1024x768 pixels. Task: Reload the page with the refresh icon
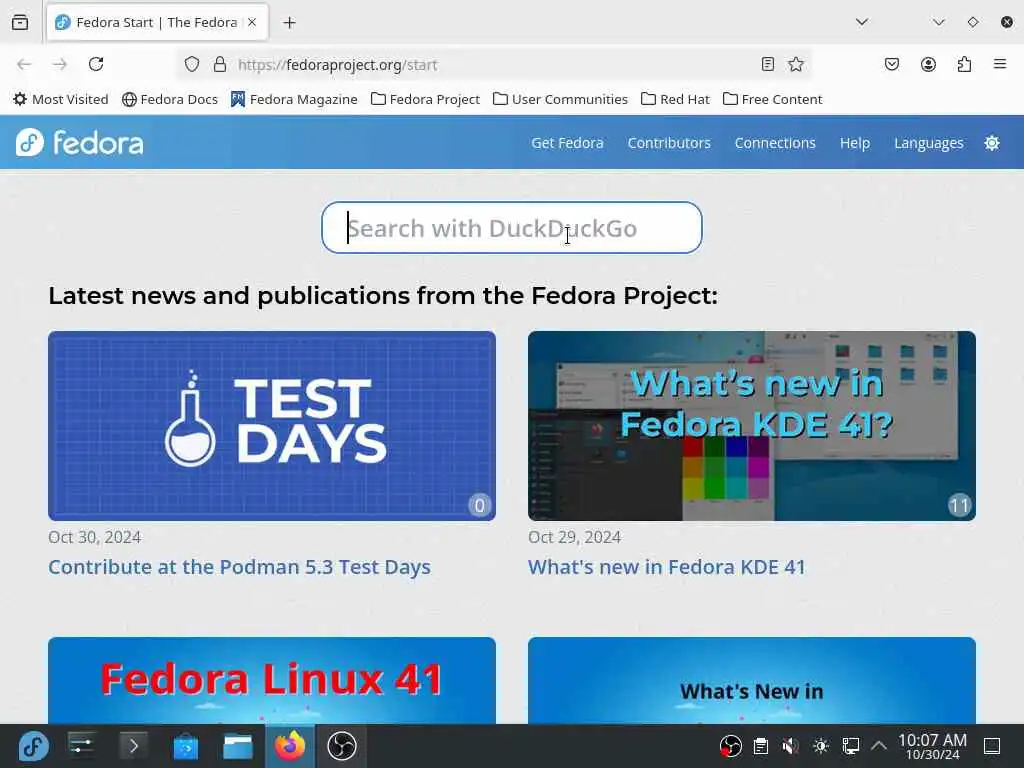point(96,64)
